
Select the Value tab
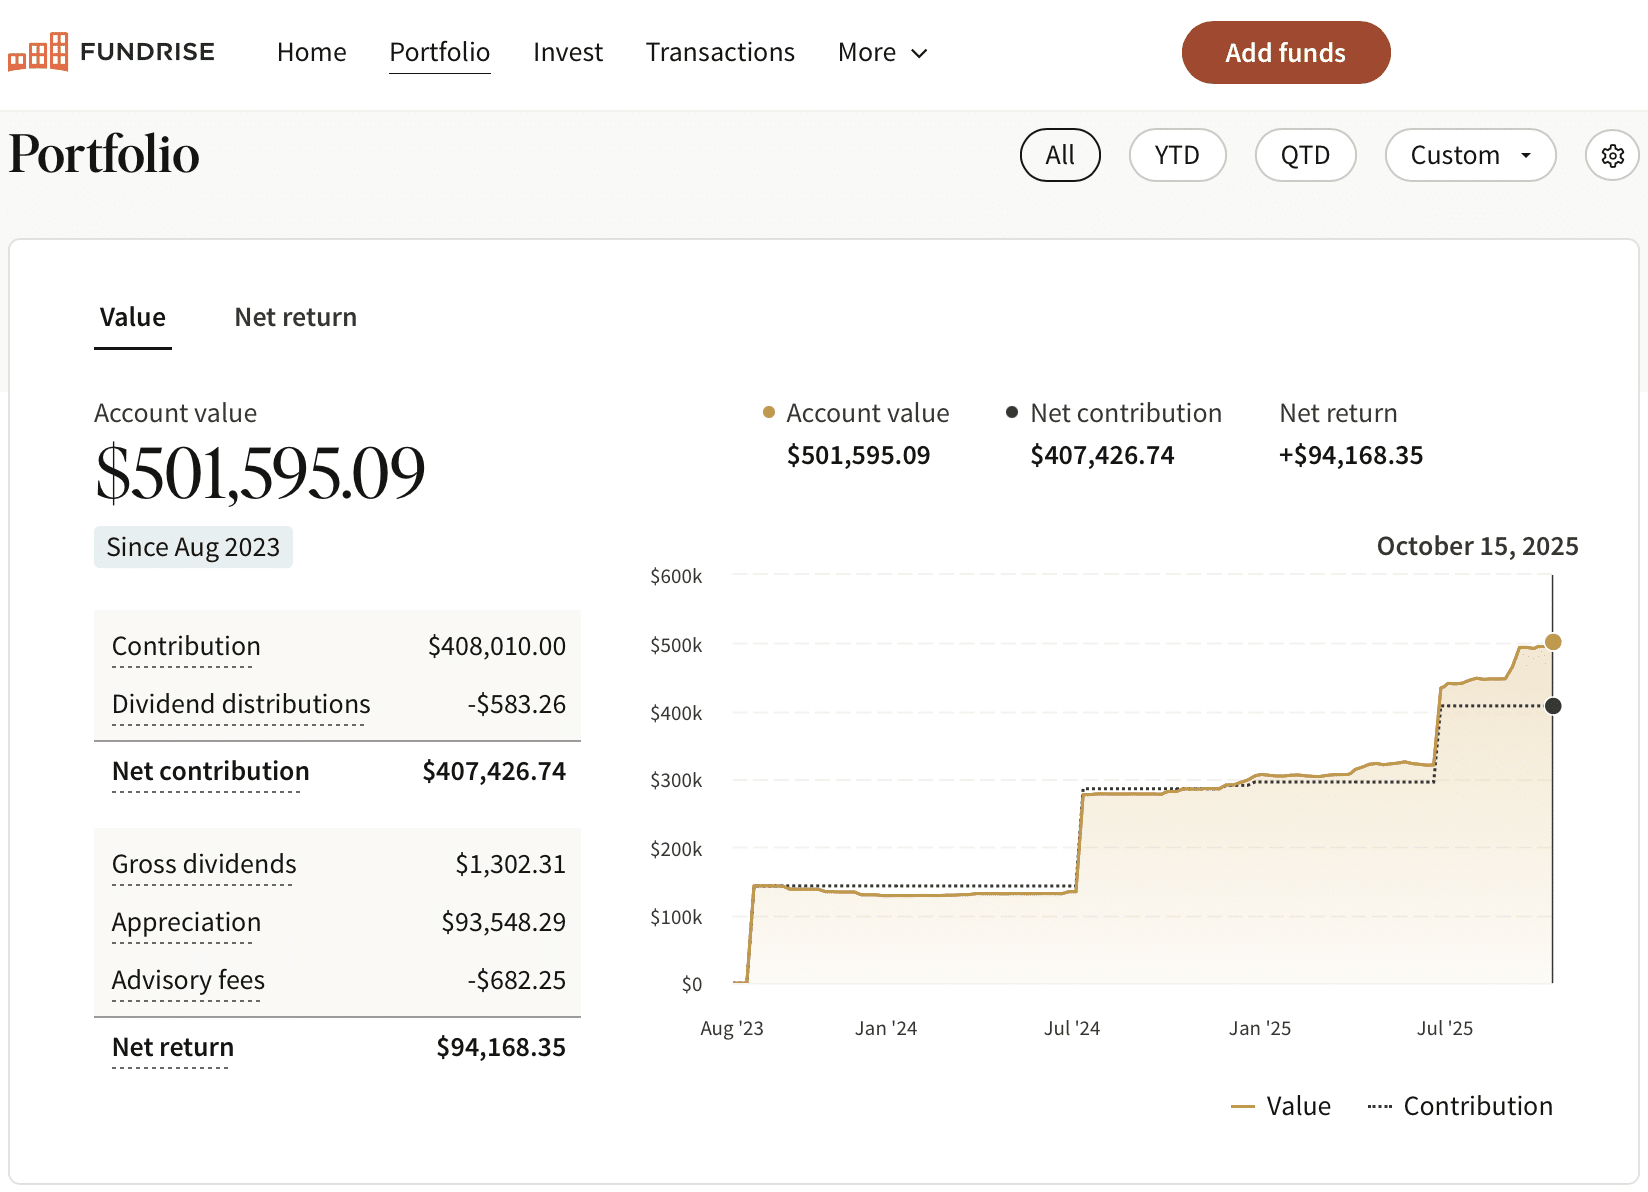pyautogui.click(x=133, y=318)
